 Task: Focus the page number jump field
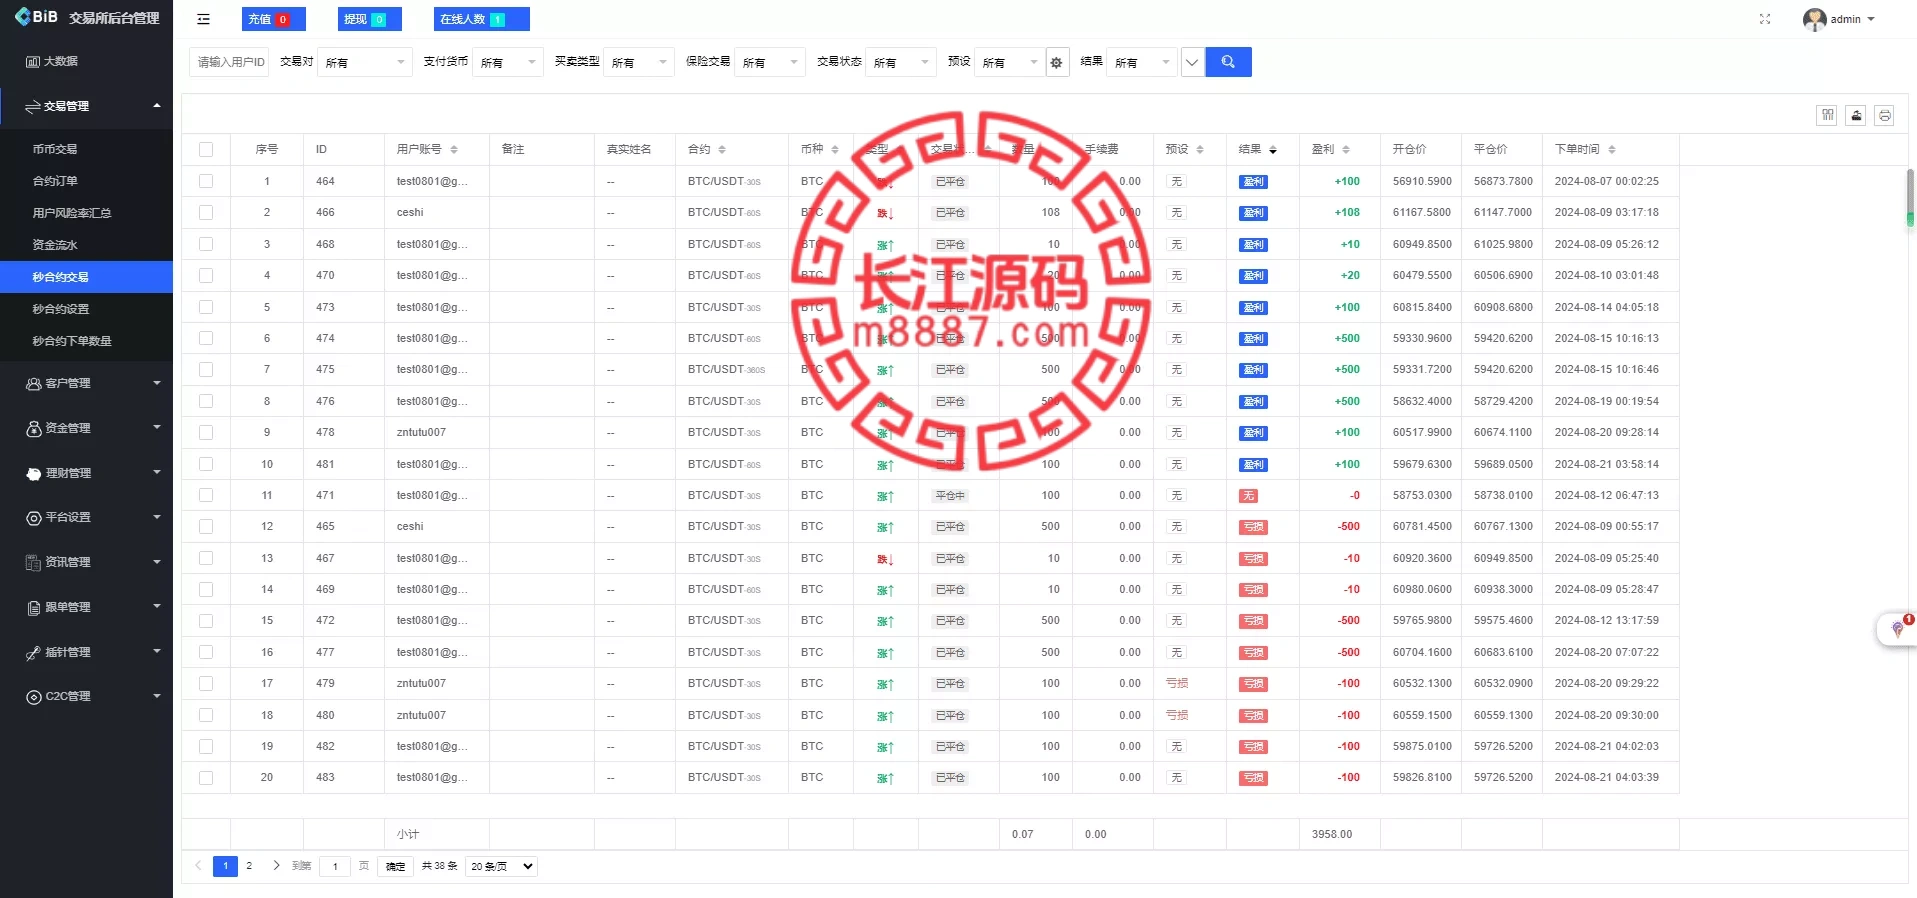(x=335, y=866)
